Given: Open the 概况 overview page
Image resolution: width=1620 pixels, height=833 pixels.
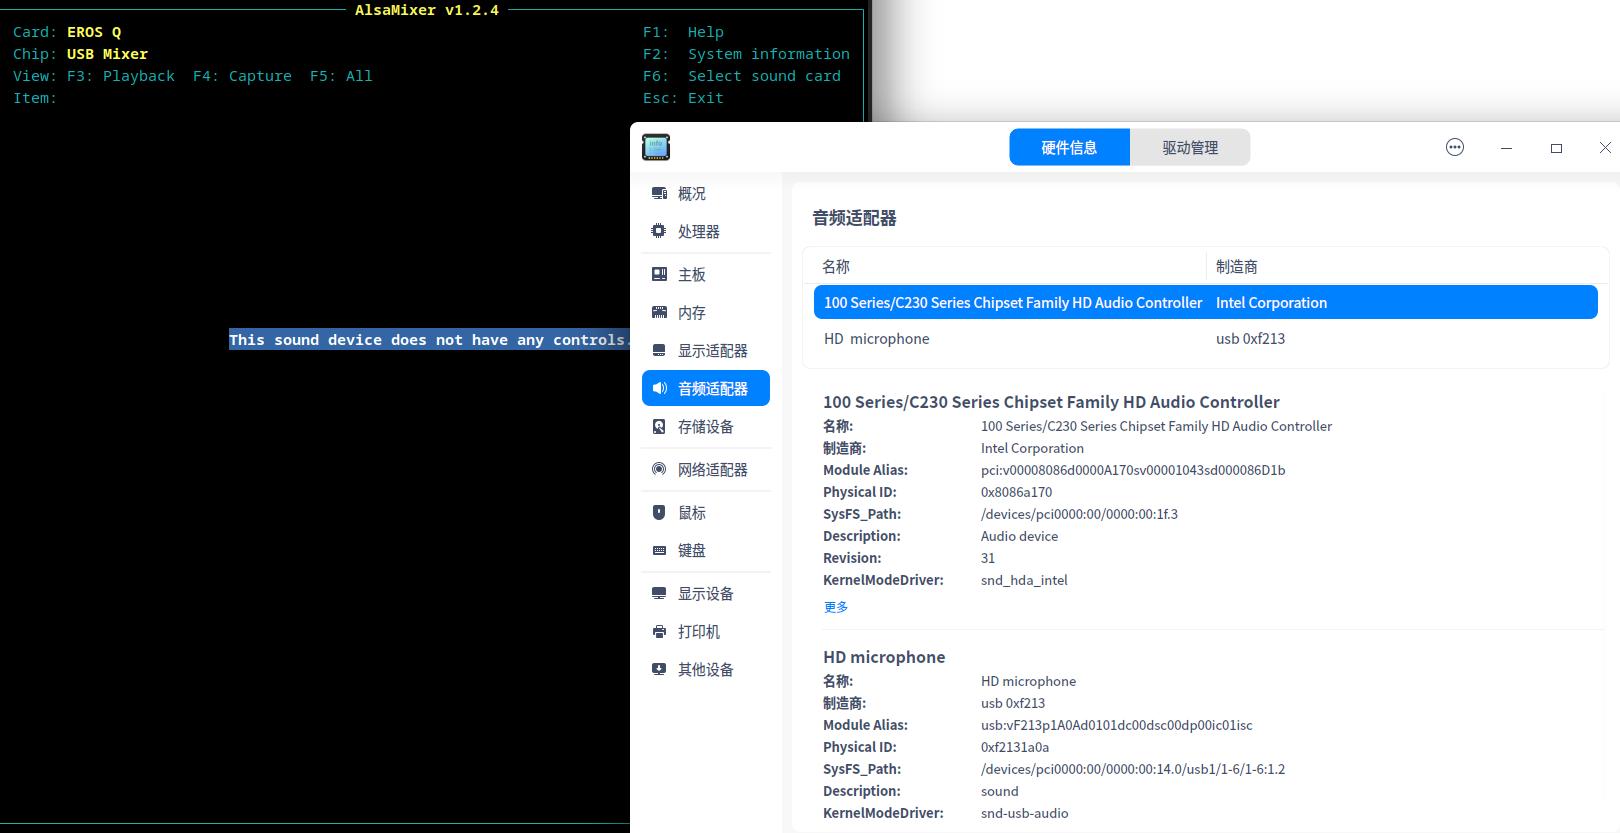Looking at the screenshot, I should pos(706,193).
